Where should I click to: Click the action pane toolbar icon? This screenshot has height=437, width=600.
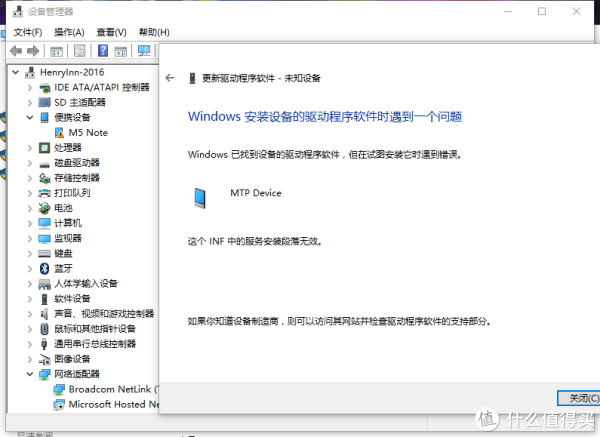(x=121, y=51)
